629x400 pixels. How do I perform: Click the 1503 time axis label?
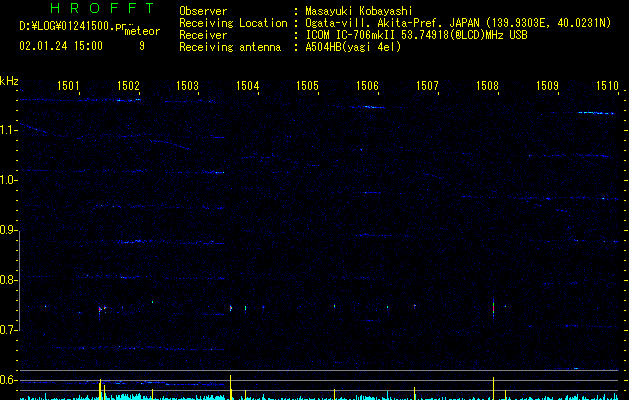pyautogui.click(x=187, y=86)
